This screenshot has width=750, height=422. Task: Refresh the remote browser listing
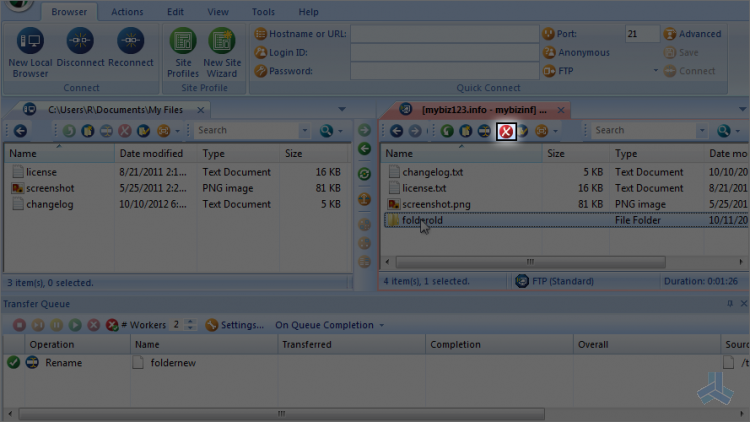(447, 131)
